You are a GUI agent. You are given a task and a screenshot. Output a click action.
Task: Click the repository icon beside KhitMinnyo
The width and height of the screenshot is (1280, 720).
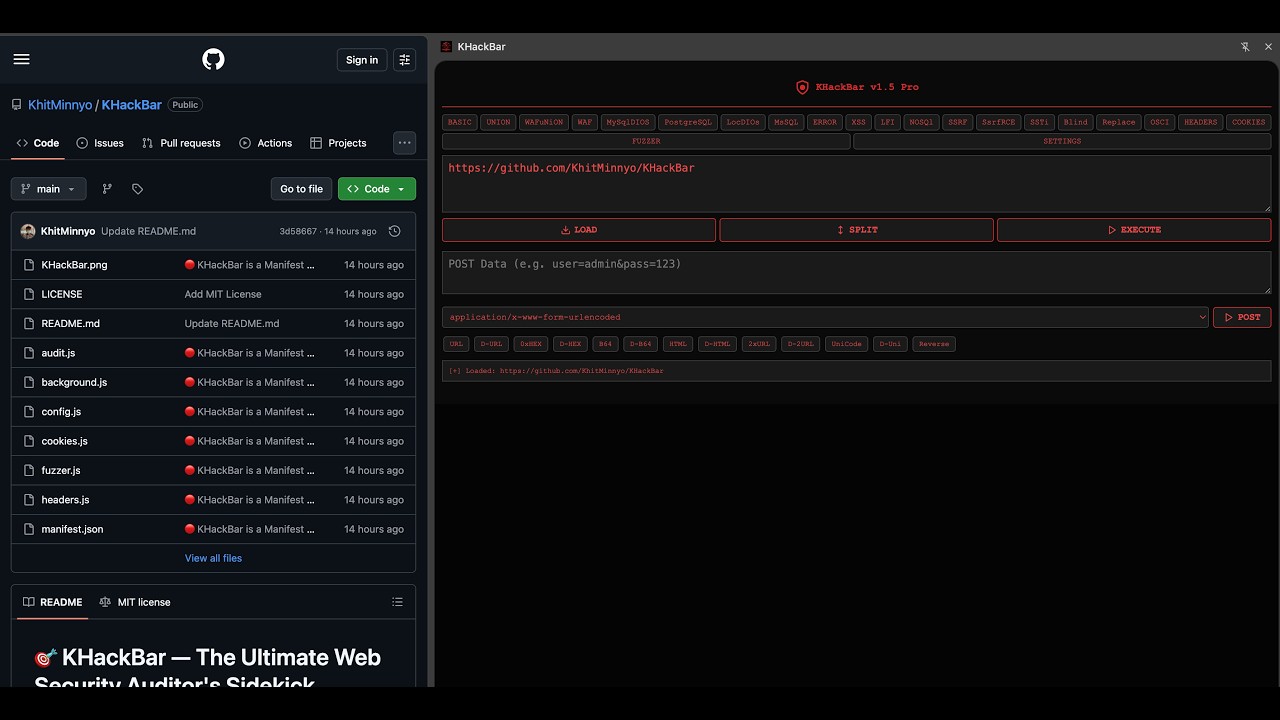(17, 105)
